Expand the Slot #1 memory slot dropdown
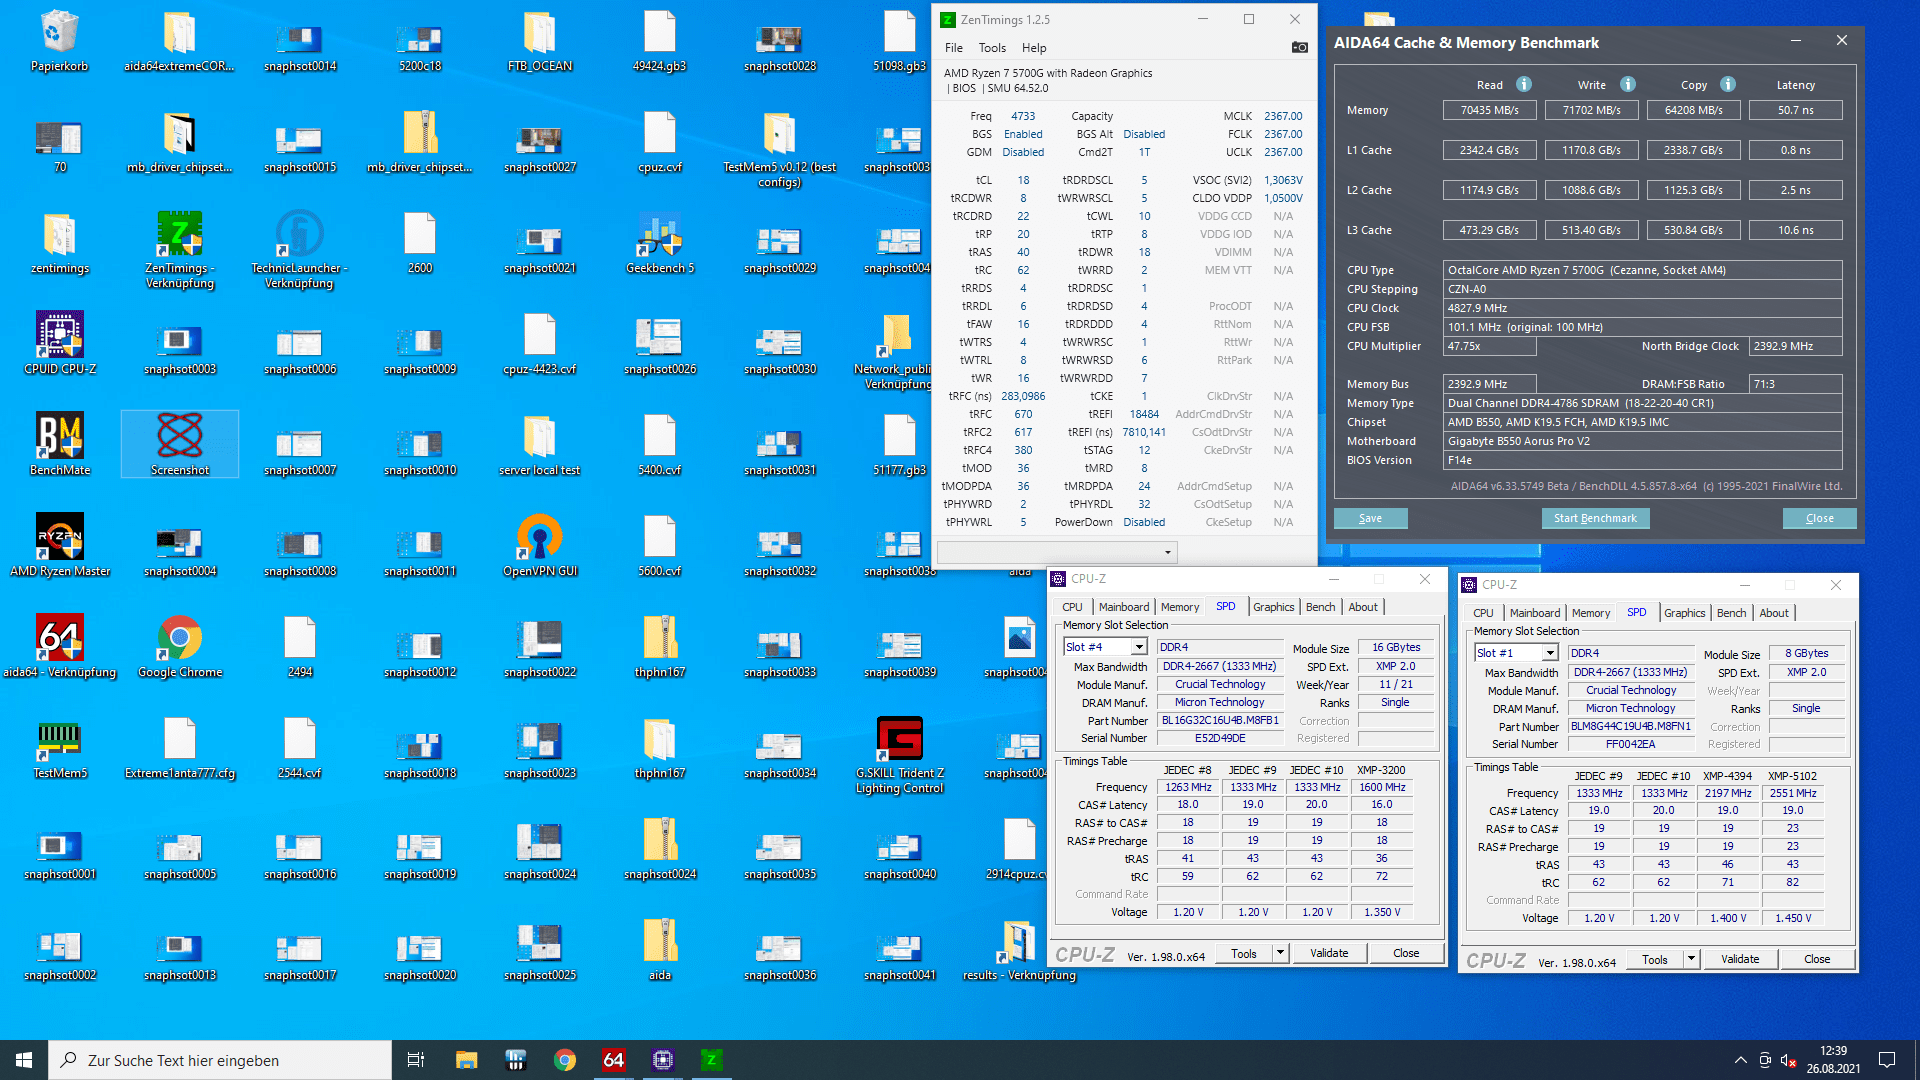 (x=1549, y=653)
